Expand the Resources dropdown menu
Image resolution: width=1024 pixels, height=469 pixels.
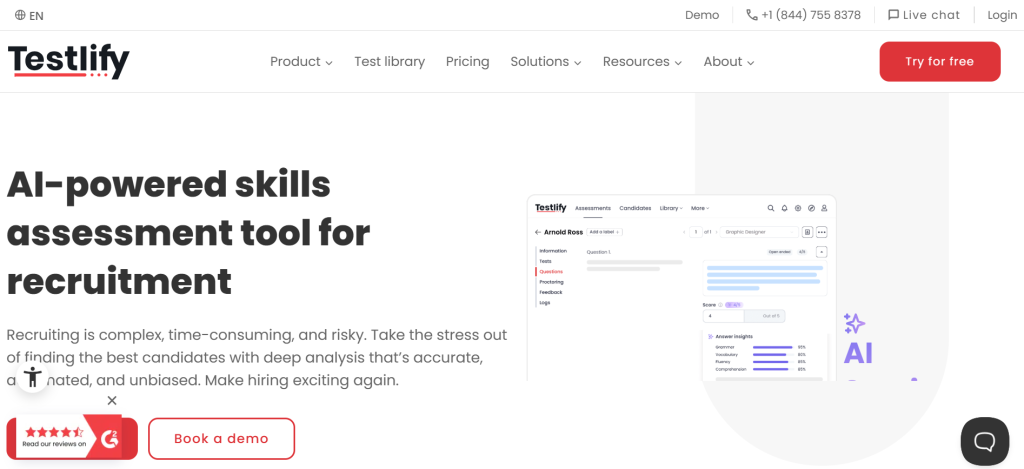coord(642,61)
